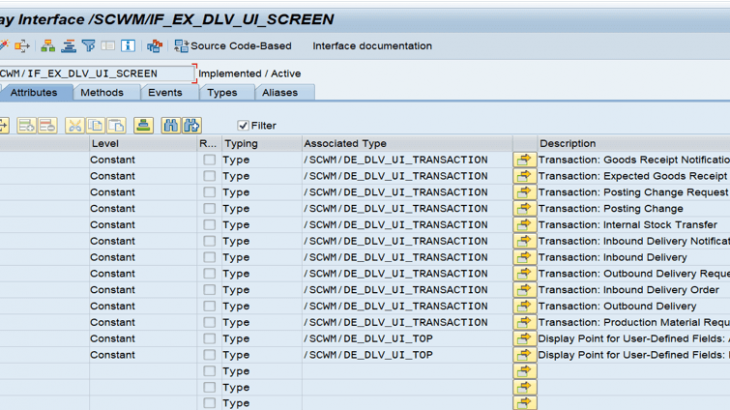This screenshot has width=730, height=410.
Task: Switch to Source Code-Based view
Action: click(233, 46)
